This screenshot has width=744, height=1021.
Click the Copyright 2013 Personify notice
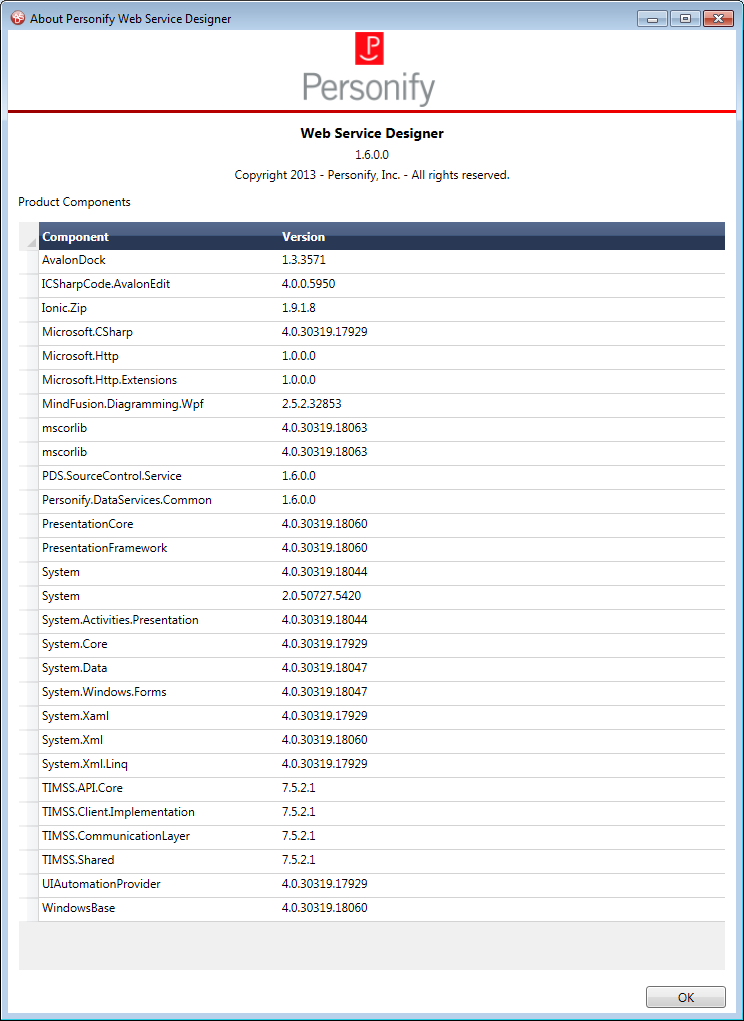[x=372, y=175]
